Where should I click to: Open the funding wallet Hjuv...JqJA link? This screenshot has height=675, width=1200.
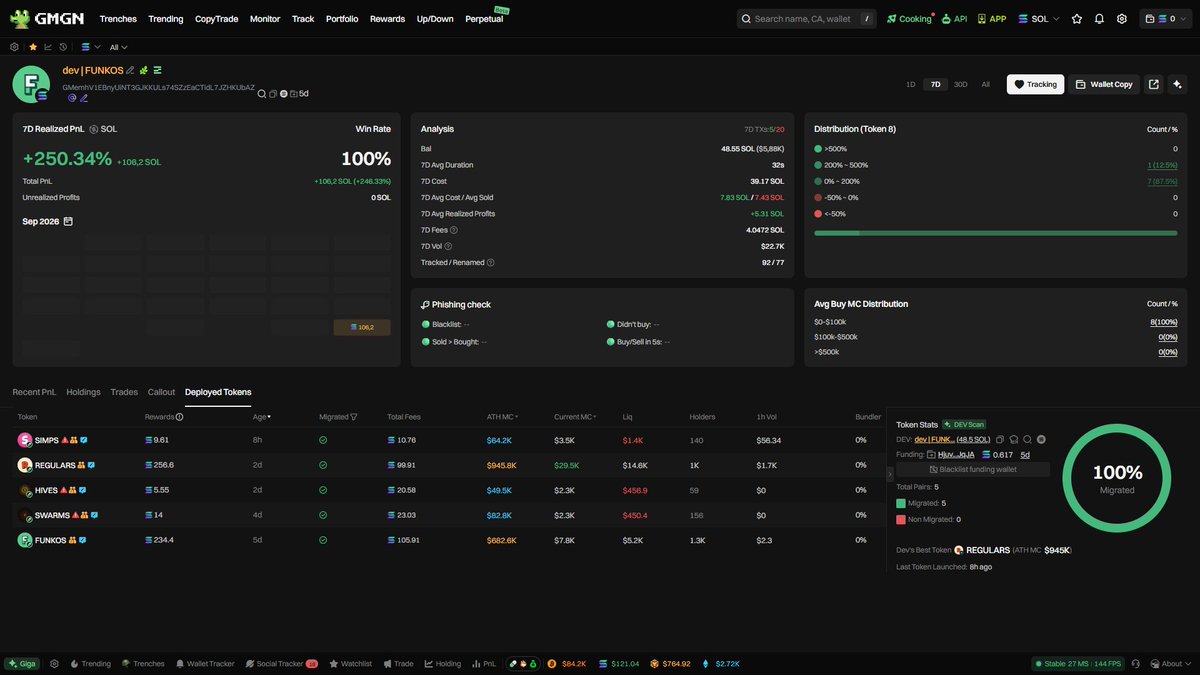pos(956,454)
